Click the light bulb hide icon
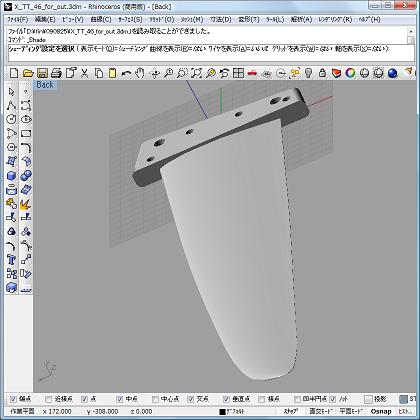 [308, 73]
